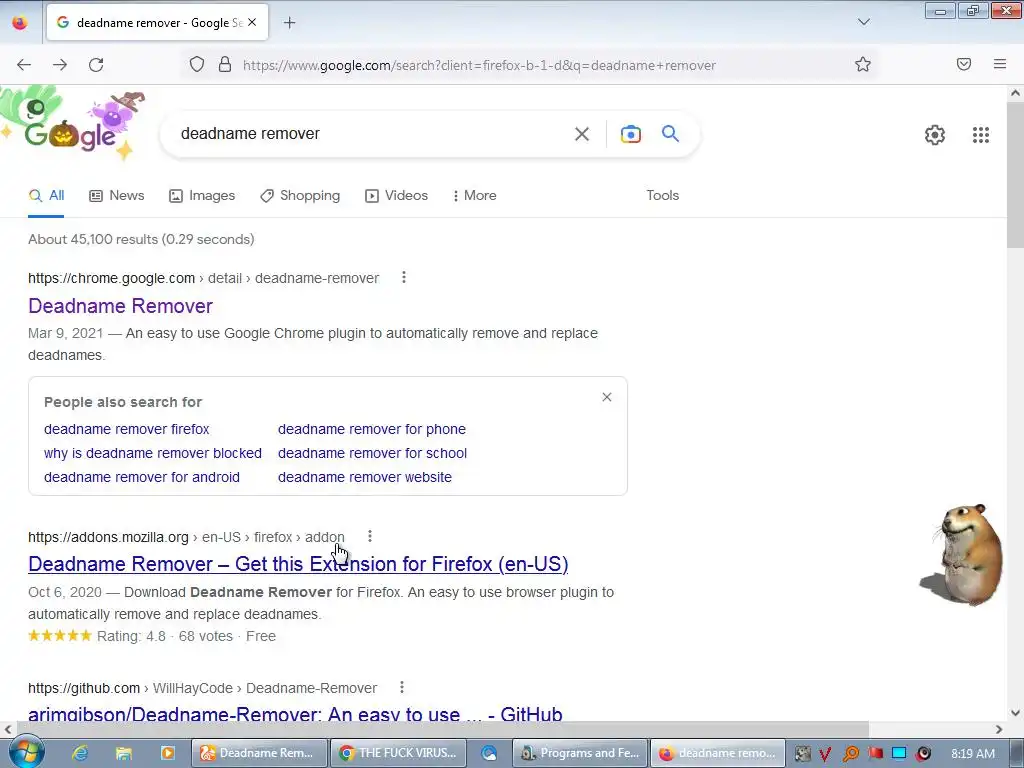Open the Windows Start orb
Image resolution: width=1024 pixels, height=768 pixels.
26,752
